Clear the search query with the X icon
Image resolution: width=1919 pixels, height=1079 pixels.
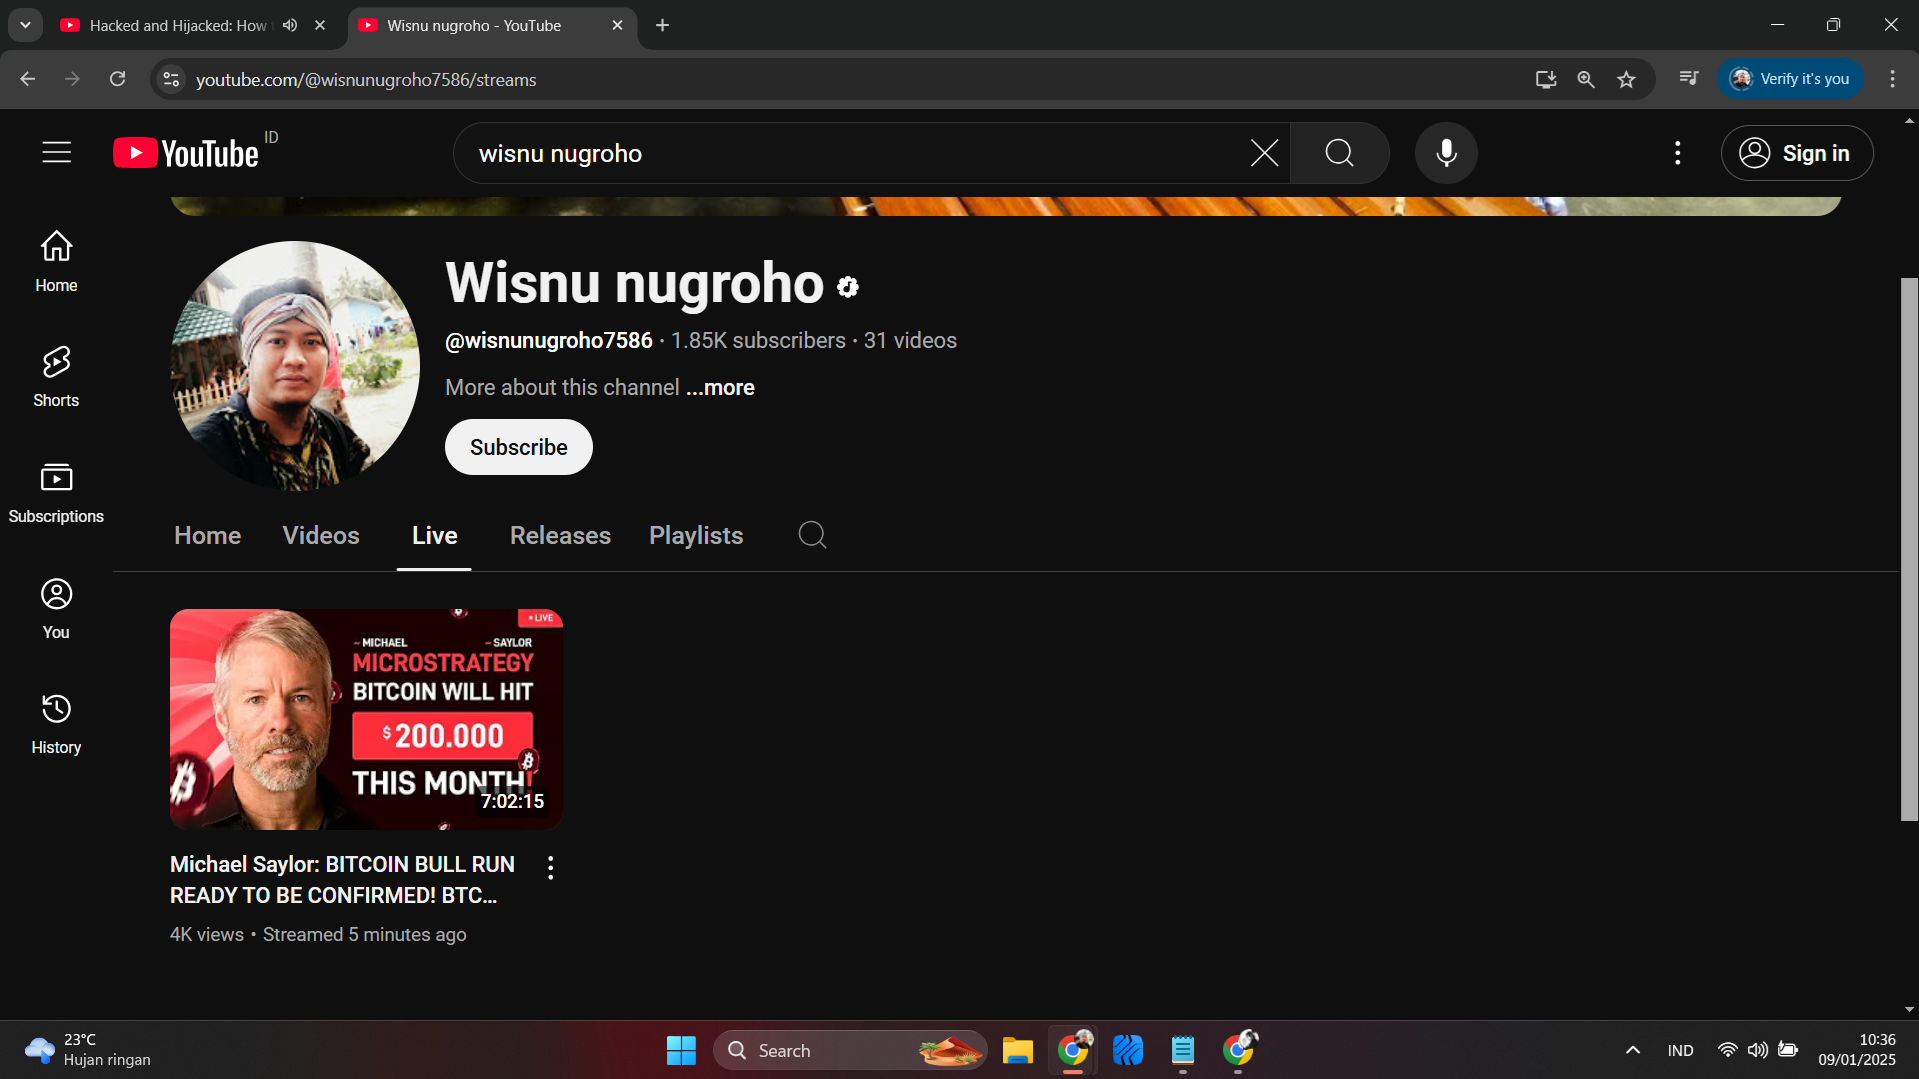point(1263,153)
